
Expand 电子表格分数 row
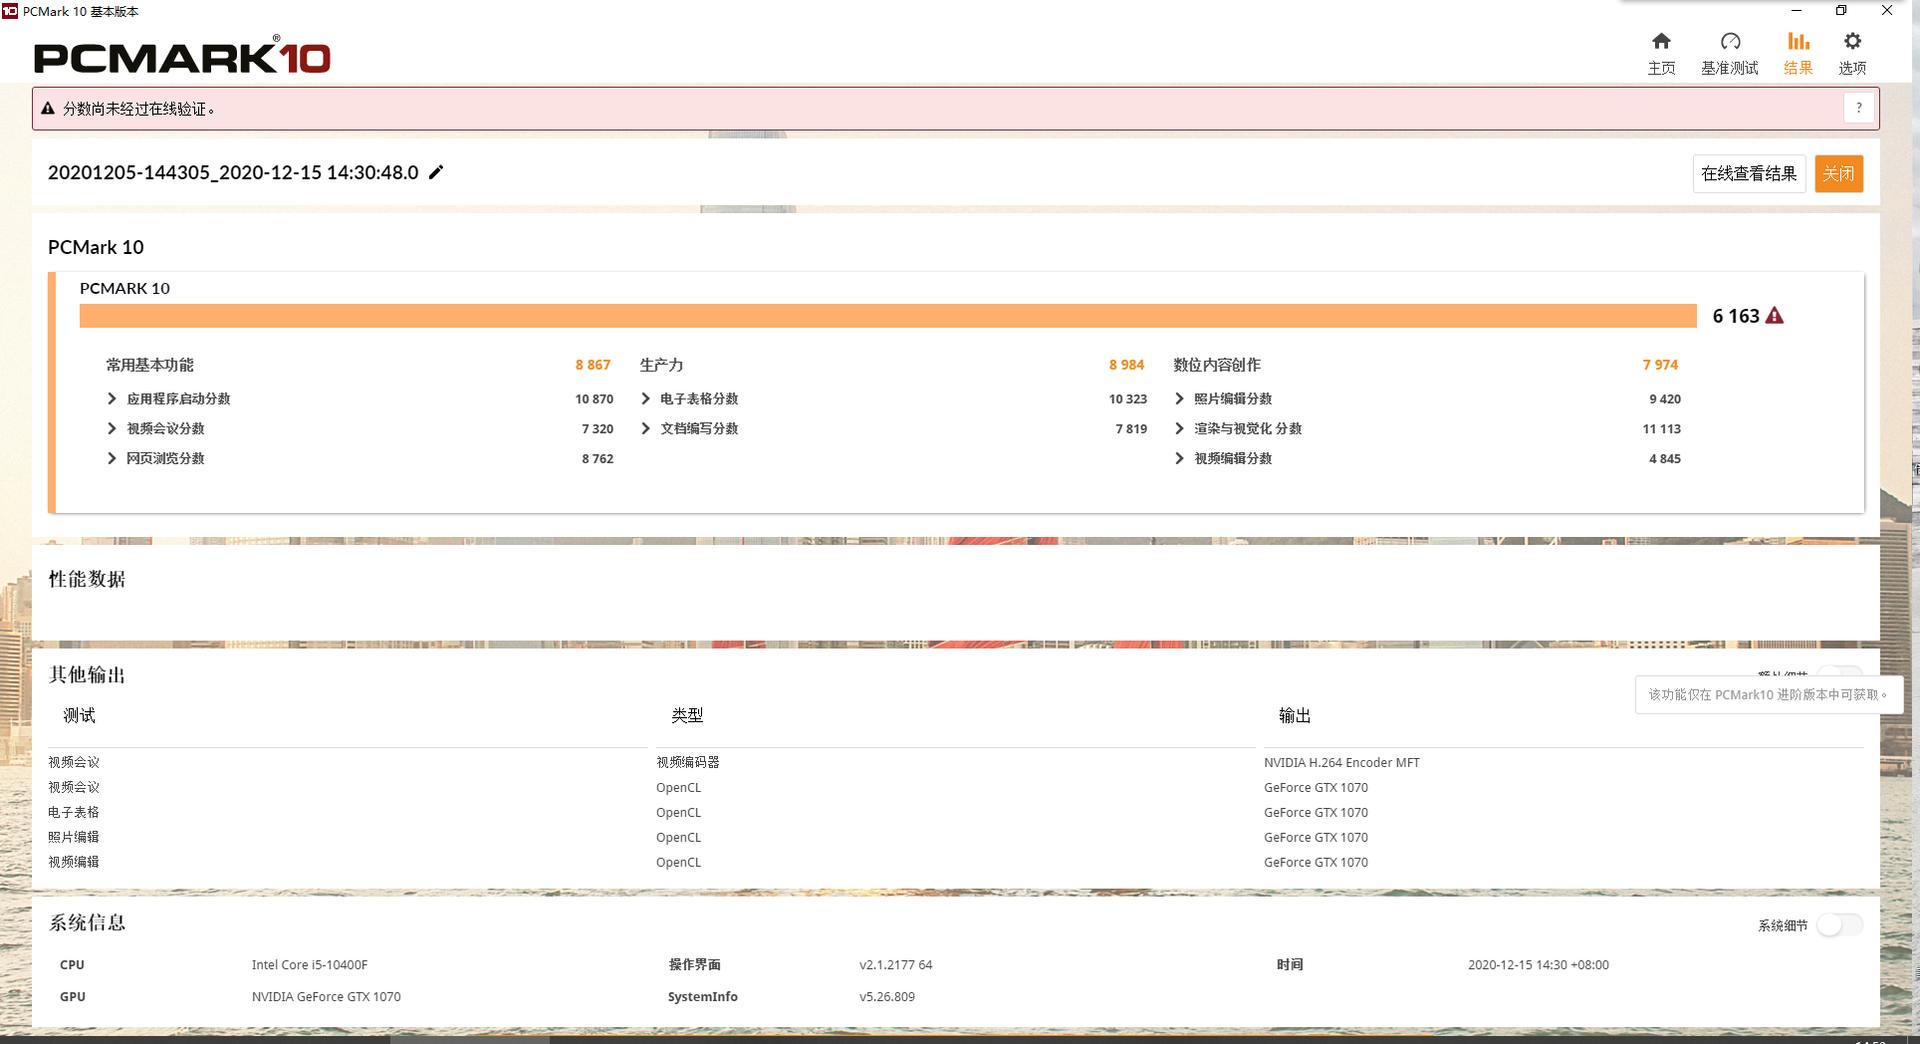[x=646, y=399]
